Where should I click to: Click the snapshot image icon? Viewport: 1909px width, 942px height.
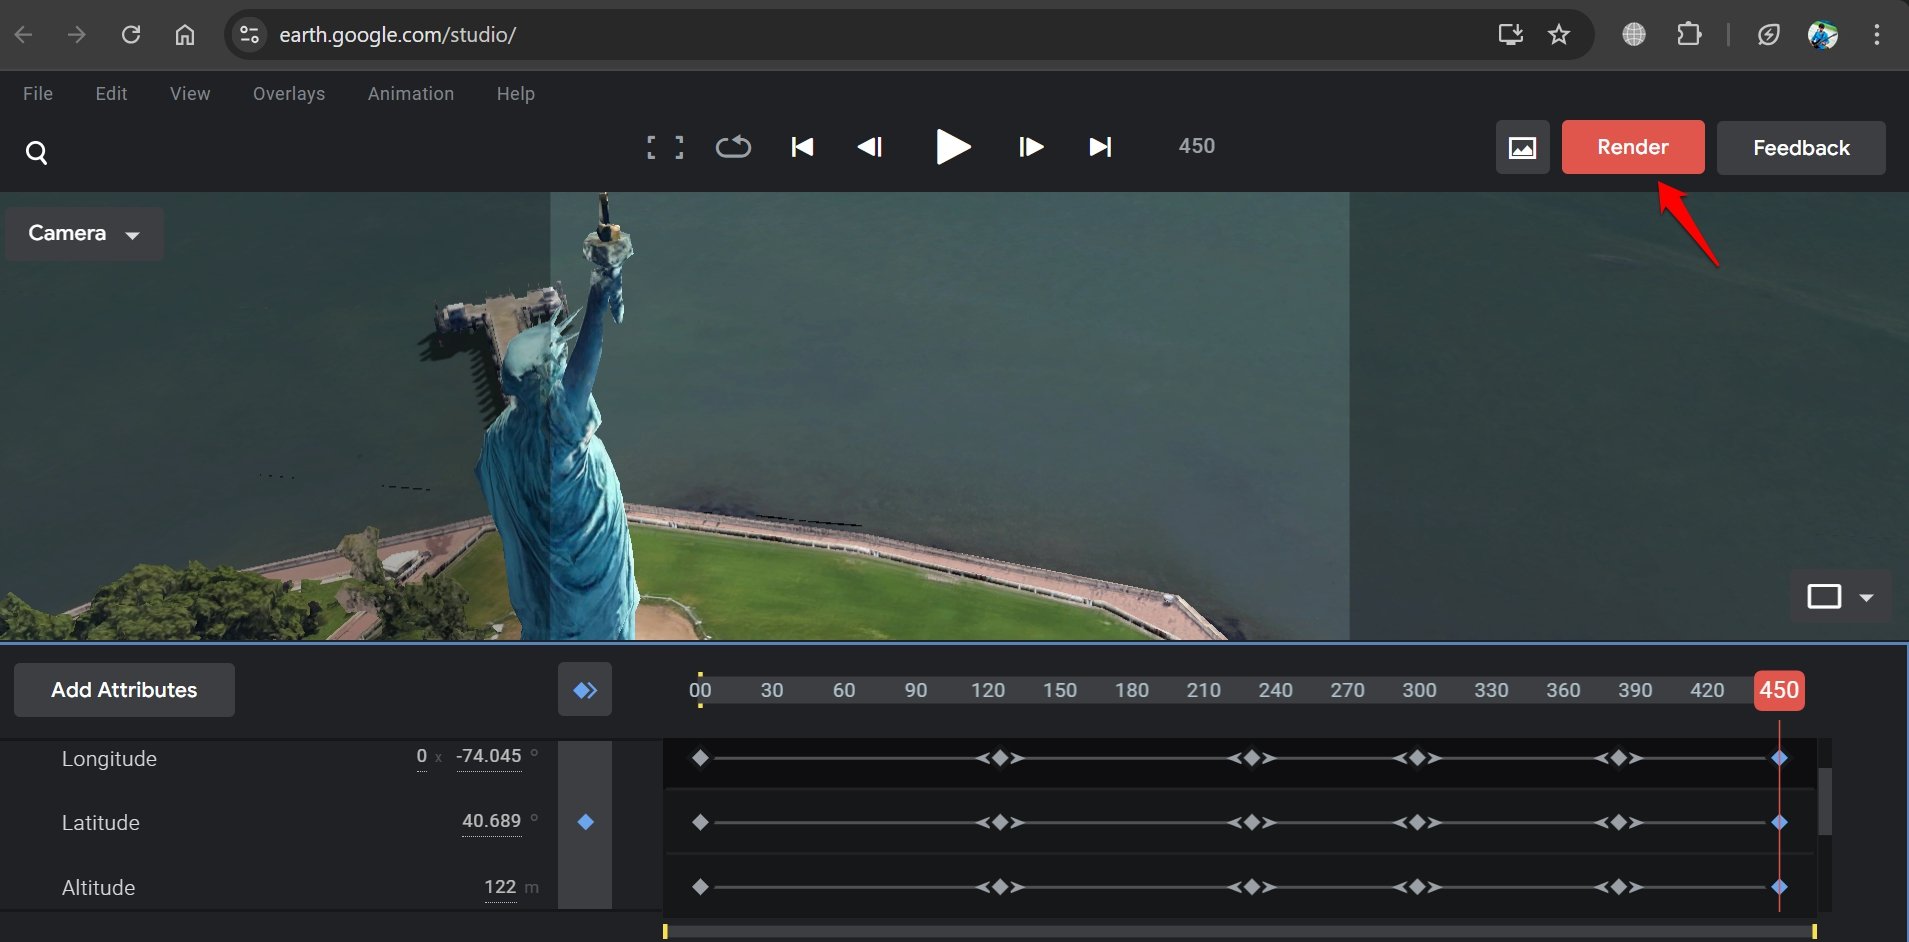(1522, 147)
